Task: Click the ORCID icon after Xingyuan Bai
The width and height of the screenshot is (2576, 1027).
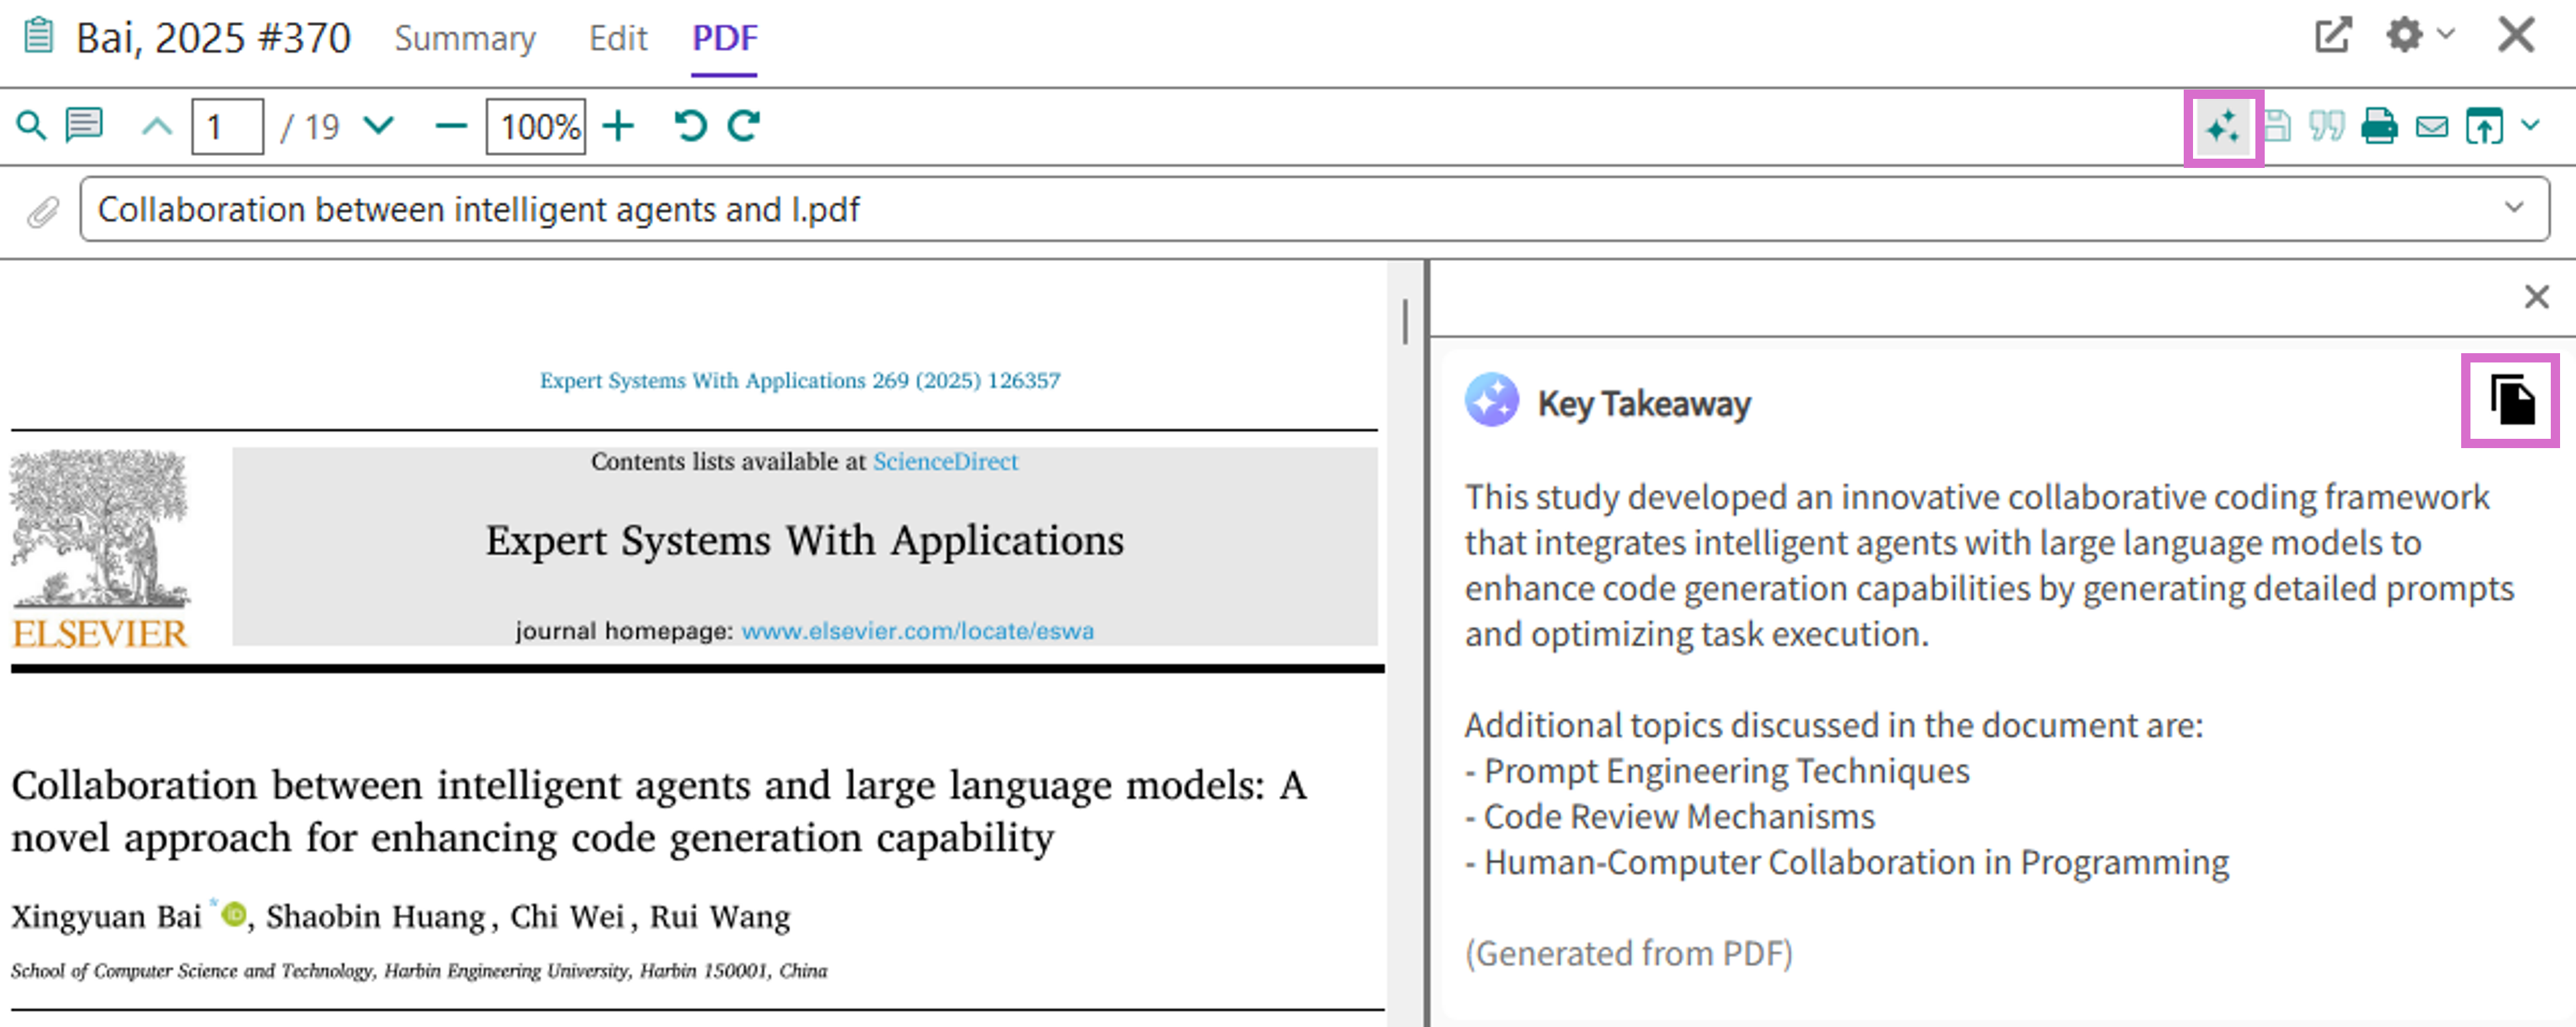Action: [233, 915]
